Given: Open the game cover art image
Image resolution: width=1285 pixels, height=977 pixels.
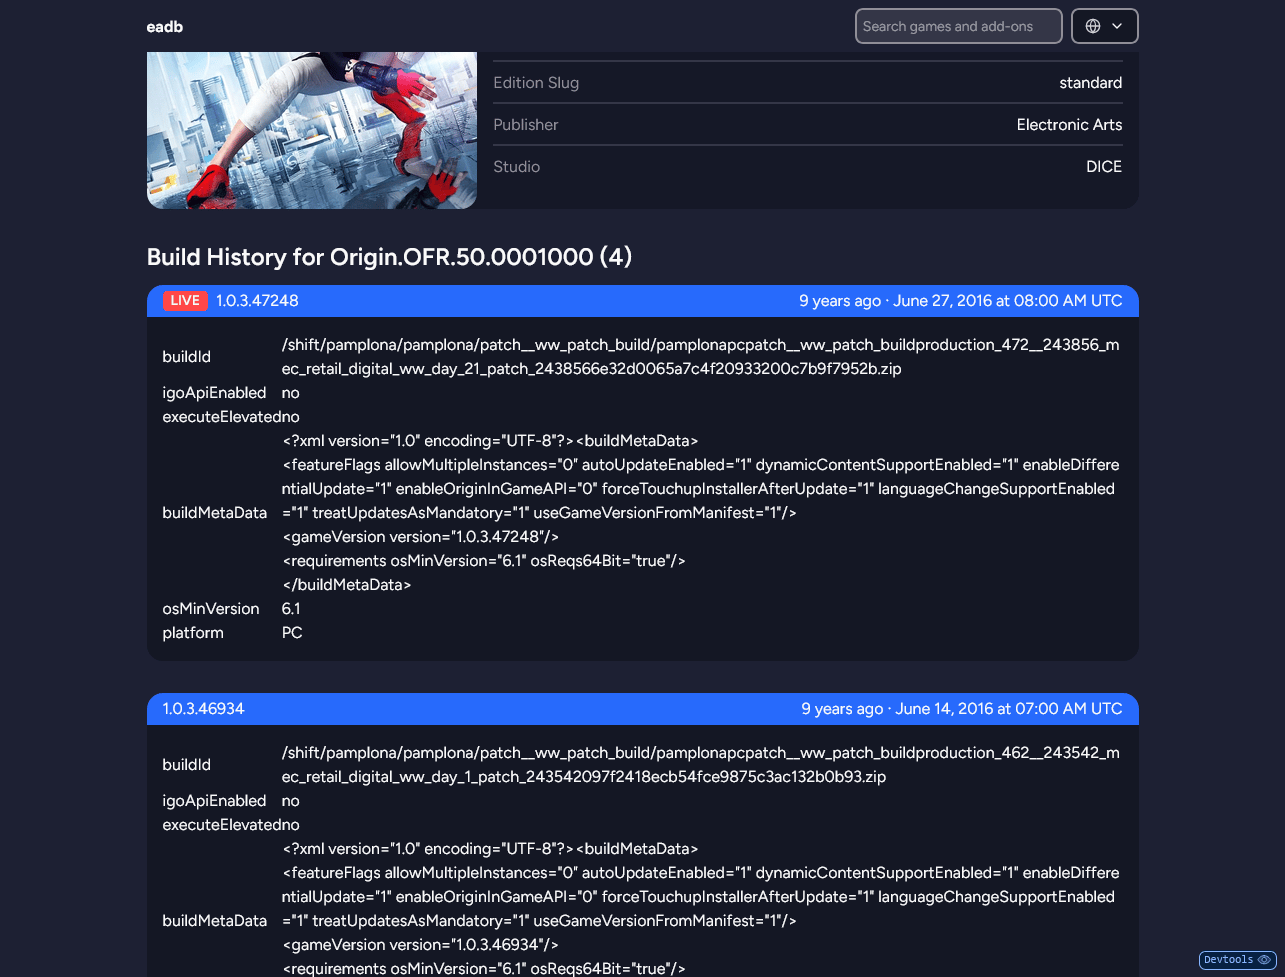Looking at the screenshot, I should point(311,130).
